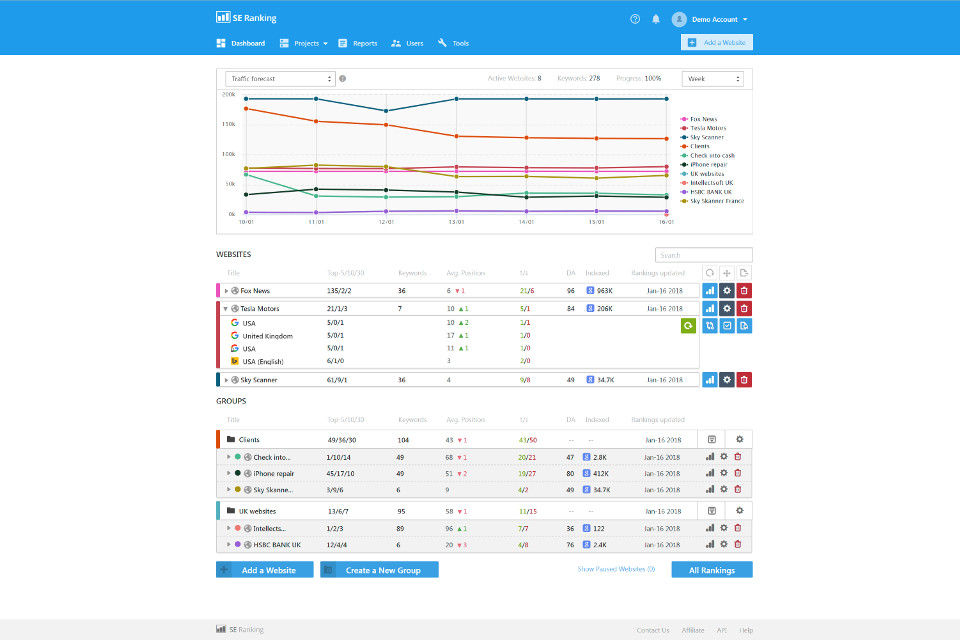The width and height of the screenshot is (960, 640).
Task: Toggle Clients series in chart legend
Action: click(695, 146)
